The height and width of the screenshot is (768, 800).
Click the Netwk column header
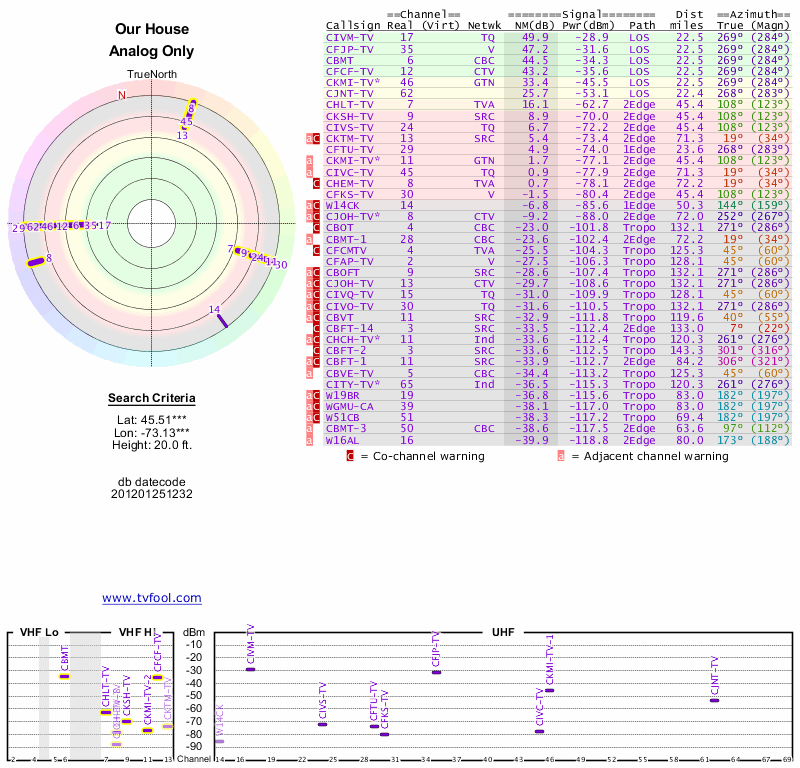(x=484, y=26)
